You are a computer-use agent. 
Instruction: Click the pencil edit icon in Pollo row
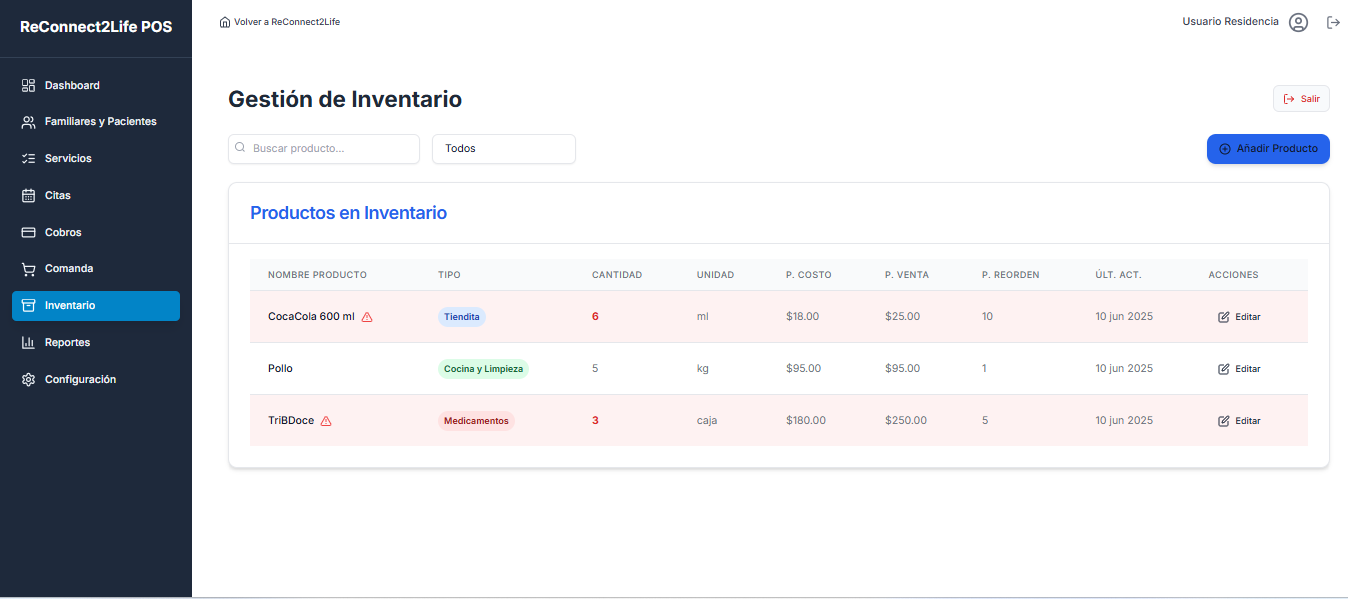click(1224, 369)
